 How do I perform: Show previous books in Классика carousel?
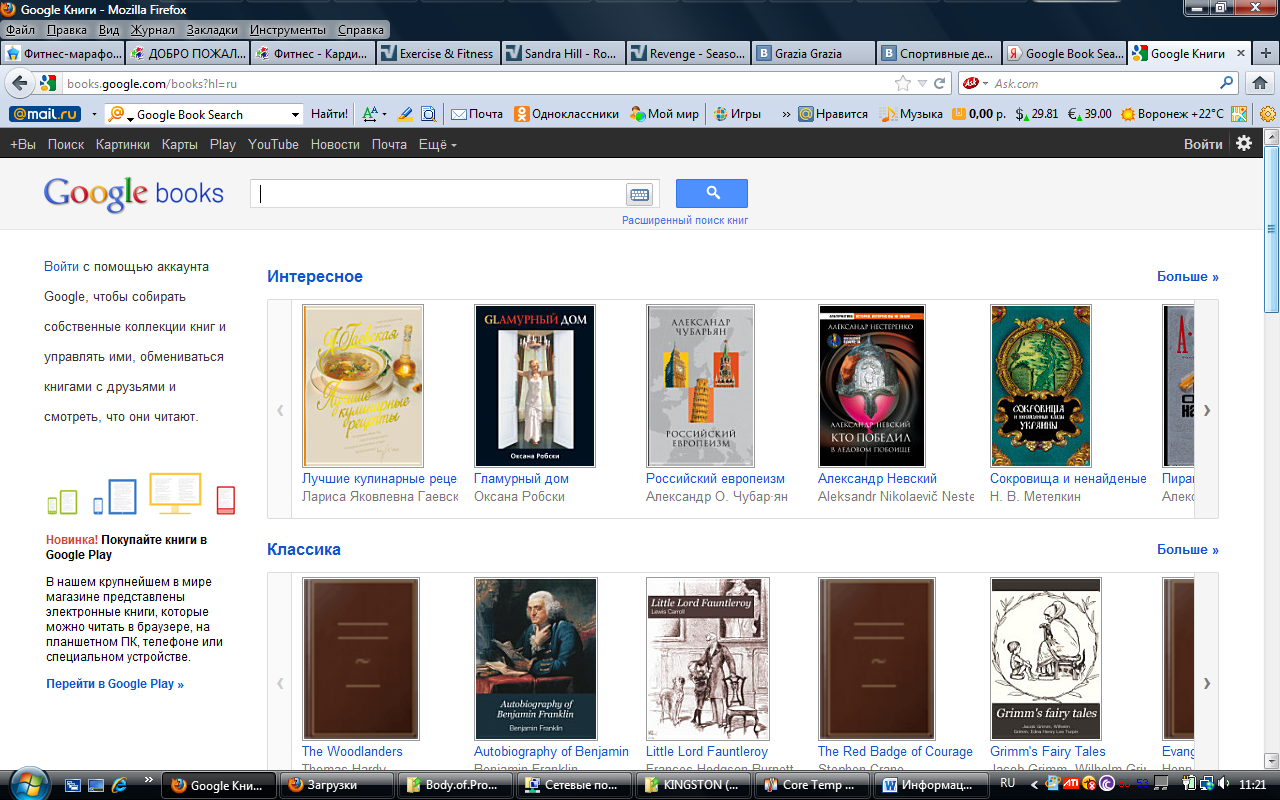point(280,683)
